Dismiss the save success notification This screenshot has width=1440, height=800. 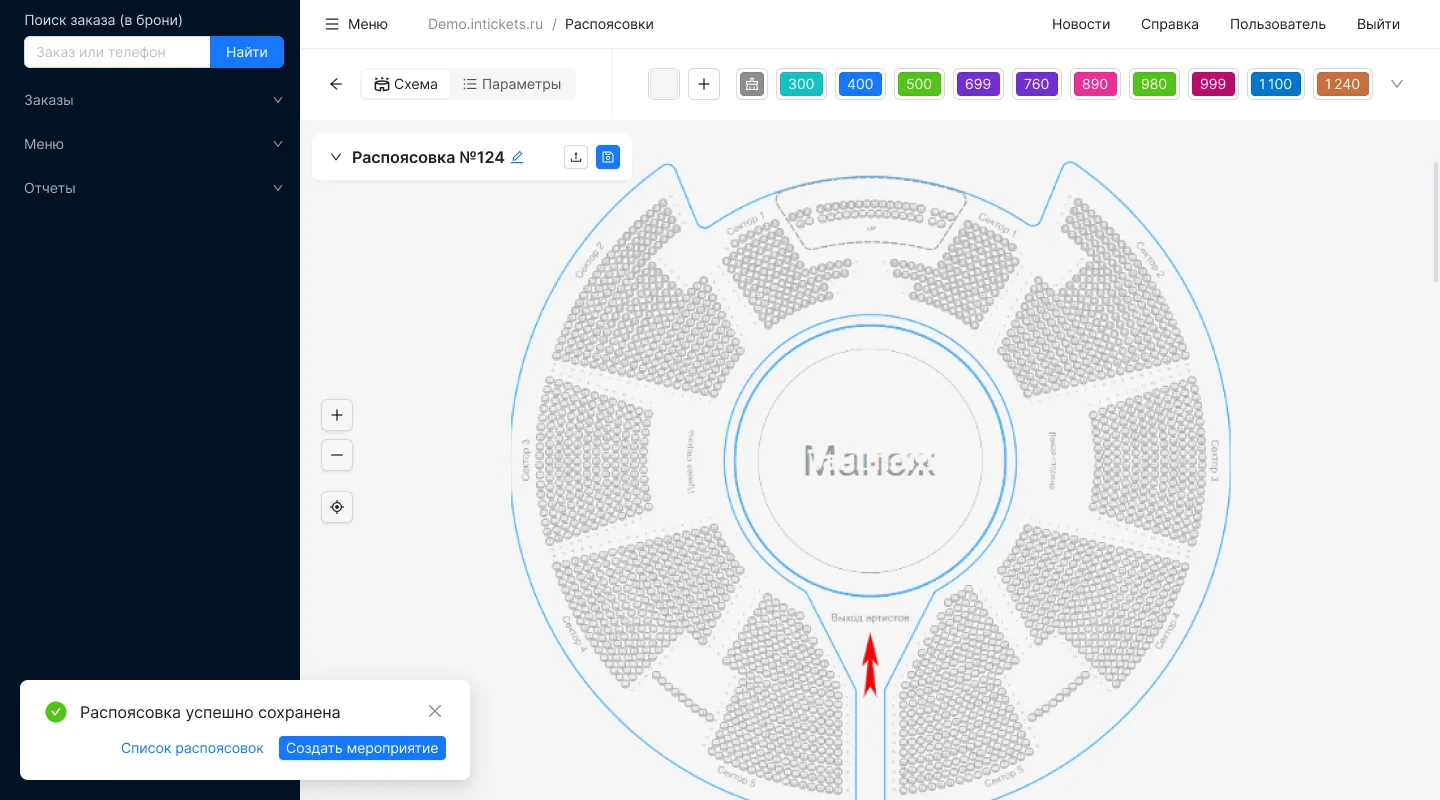pos(435,711)
